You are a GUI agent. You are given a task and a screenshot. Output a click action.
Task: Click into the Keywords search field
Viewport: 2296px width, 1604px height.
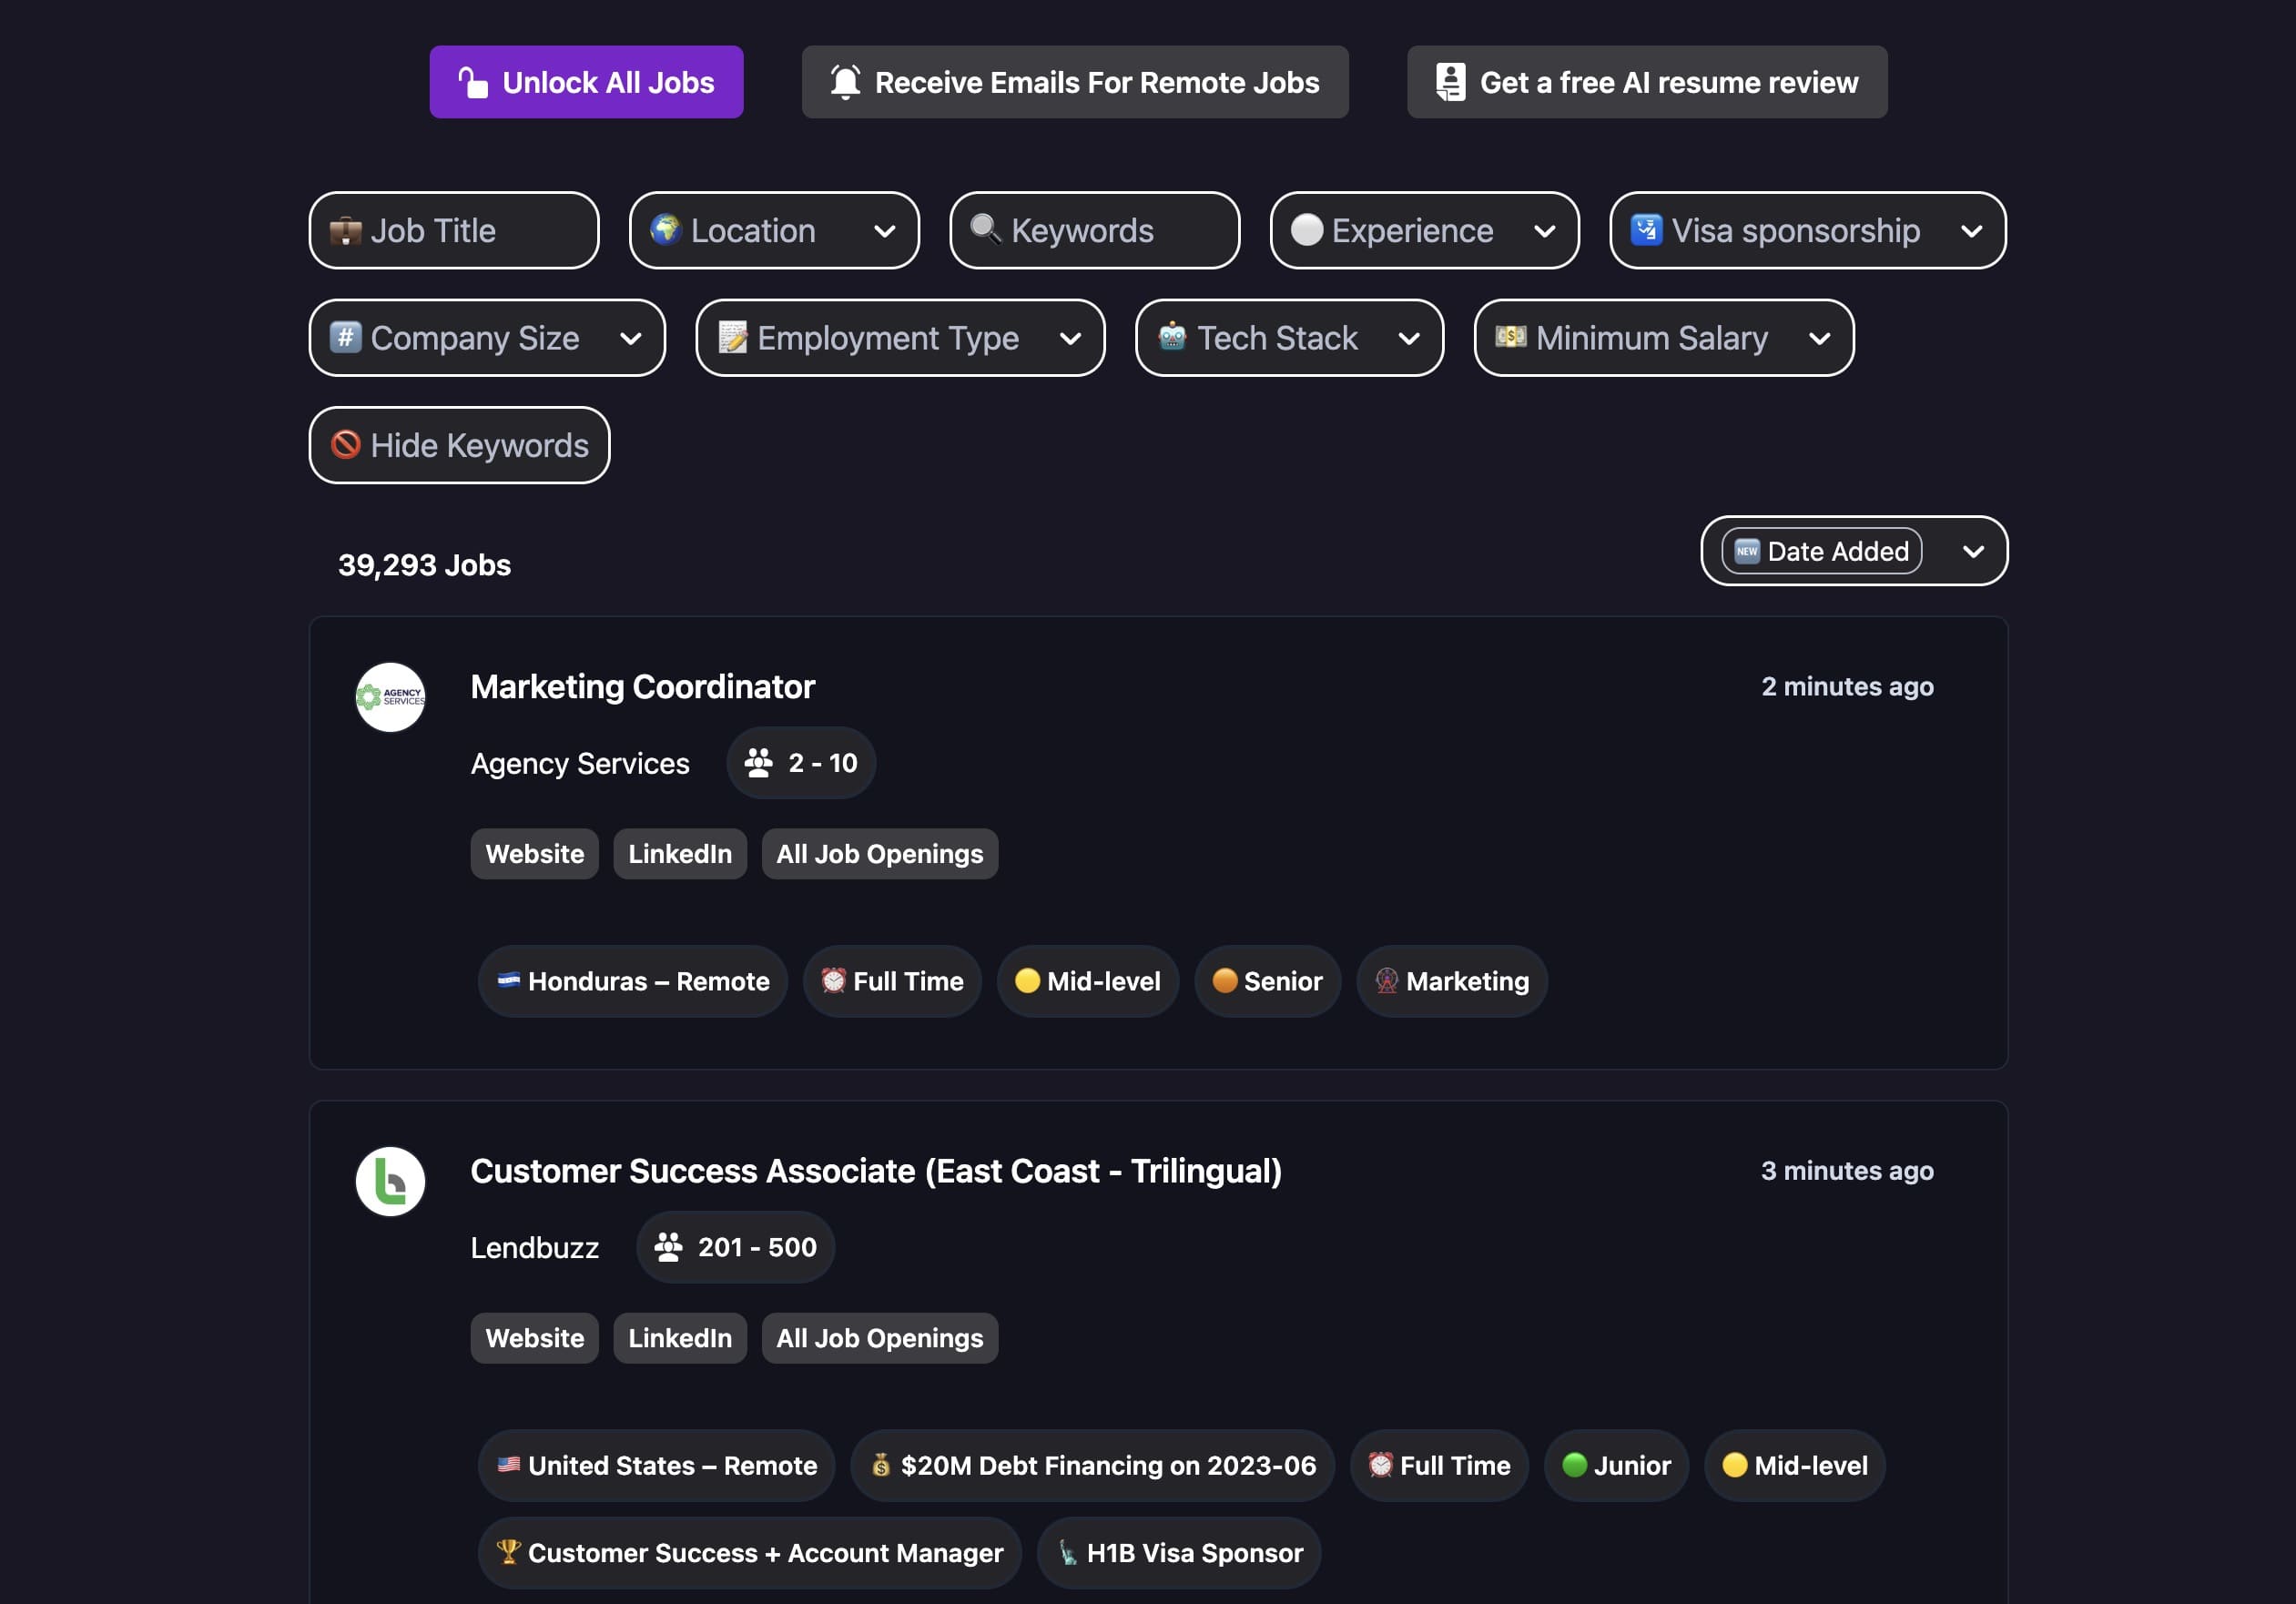point(1094,230)
